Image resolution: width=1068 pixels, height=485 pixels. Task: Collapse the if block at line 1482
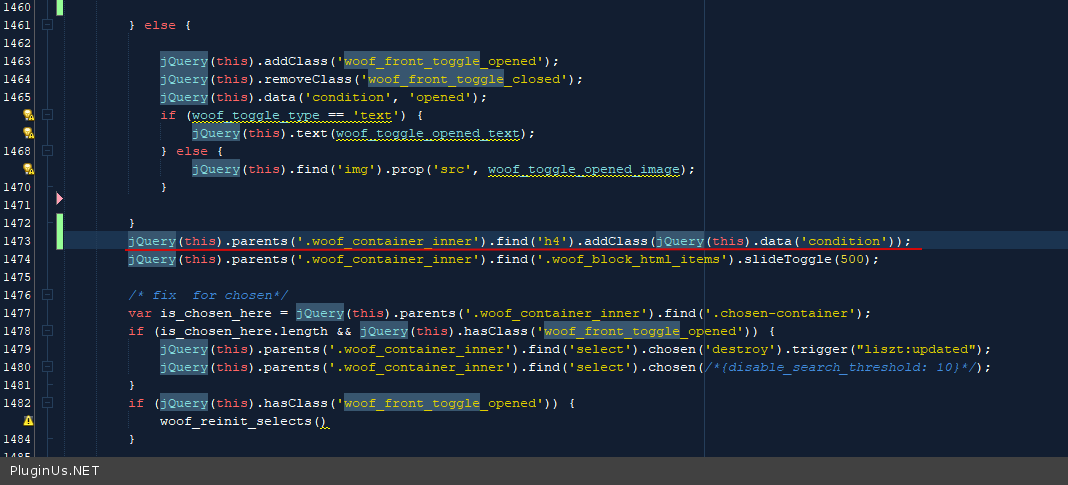[x=47, y=403]
